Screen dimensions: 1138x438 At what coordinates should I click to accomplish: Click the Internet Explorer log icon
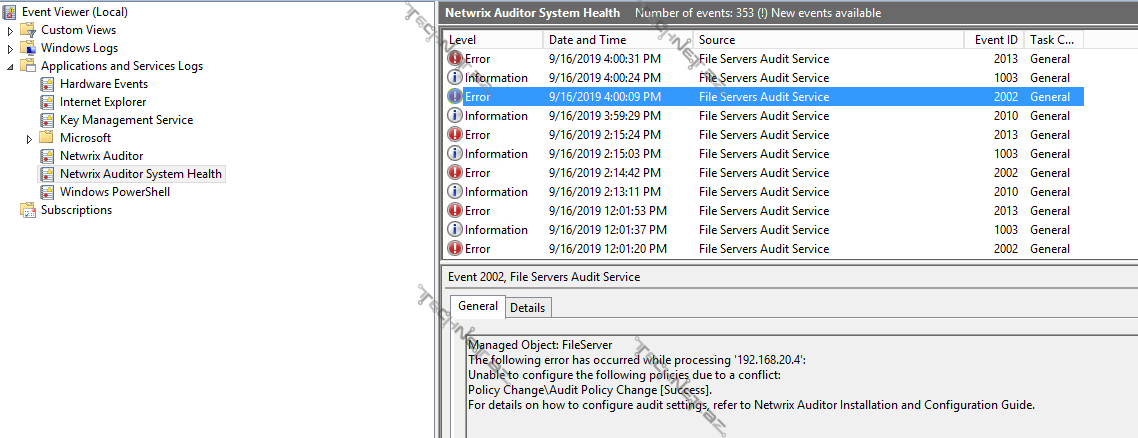[47, 102]
